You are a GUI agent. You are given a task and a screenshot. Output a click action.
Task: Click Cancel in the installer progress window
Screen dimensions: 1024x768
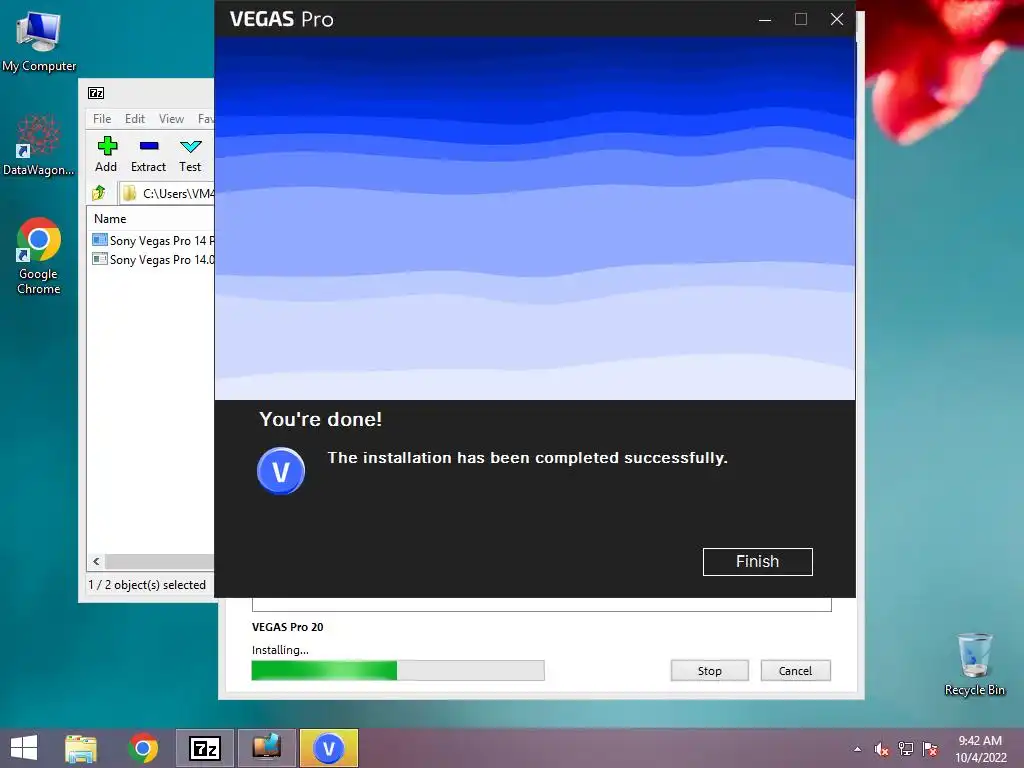point(795,671)
